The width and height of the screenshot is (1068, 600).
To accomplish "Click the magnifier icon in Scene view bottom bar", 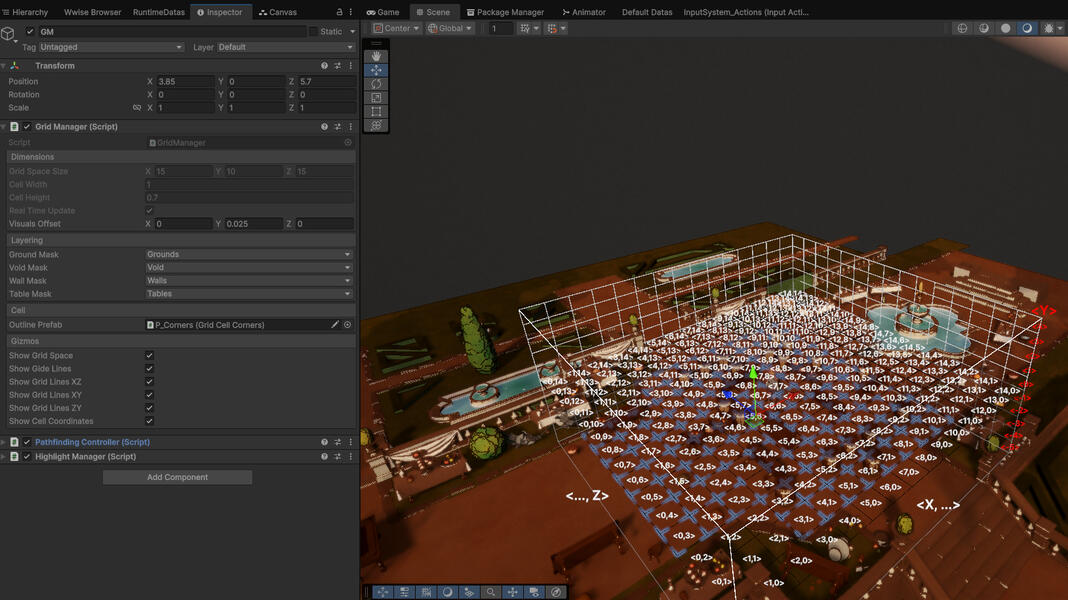I will (490, 591).
